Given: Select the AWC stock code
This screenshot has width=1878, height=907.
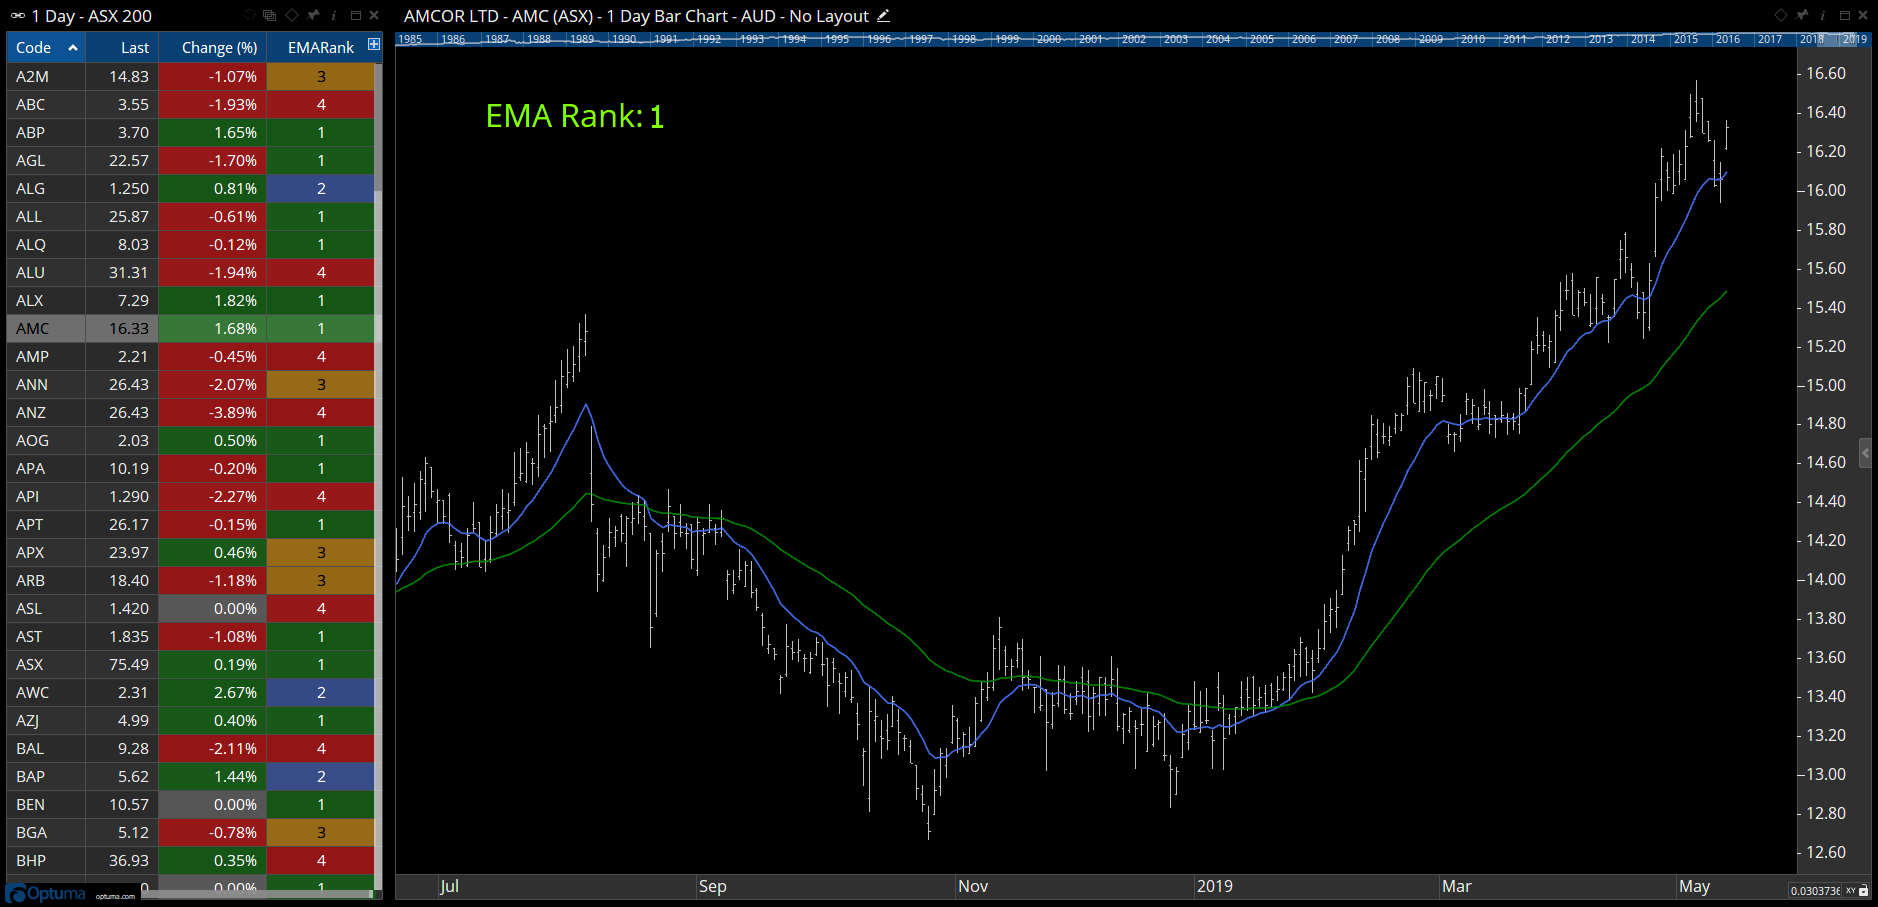Looking at the screenshot, I should 32,692.
